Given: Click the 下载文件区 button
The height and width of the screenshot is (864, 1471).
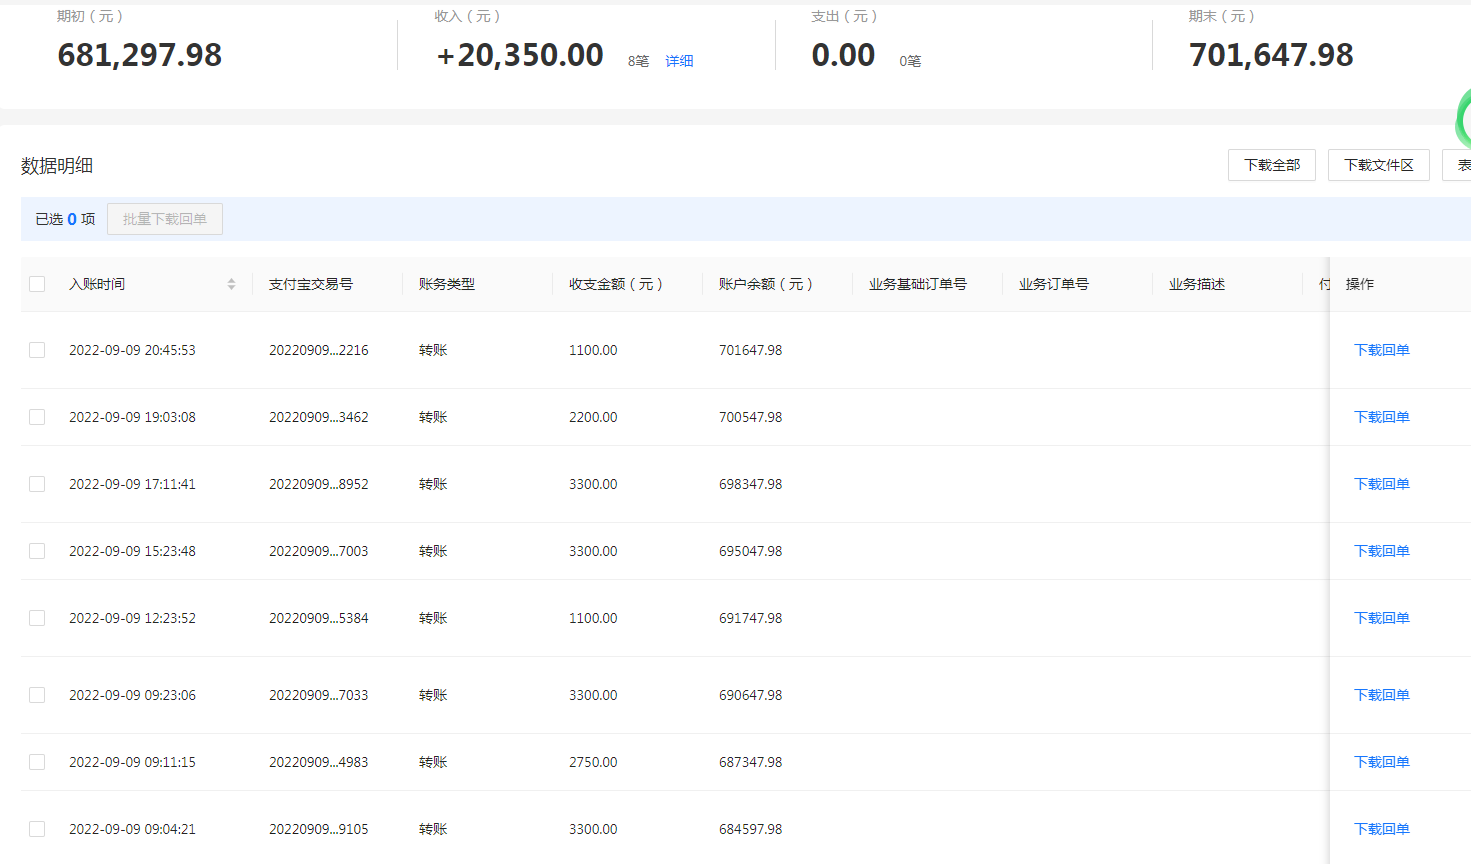Looking at the screenshot, I should tap(1379, 165).
